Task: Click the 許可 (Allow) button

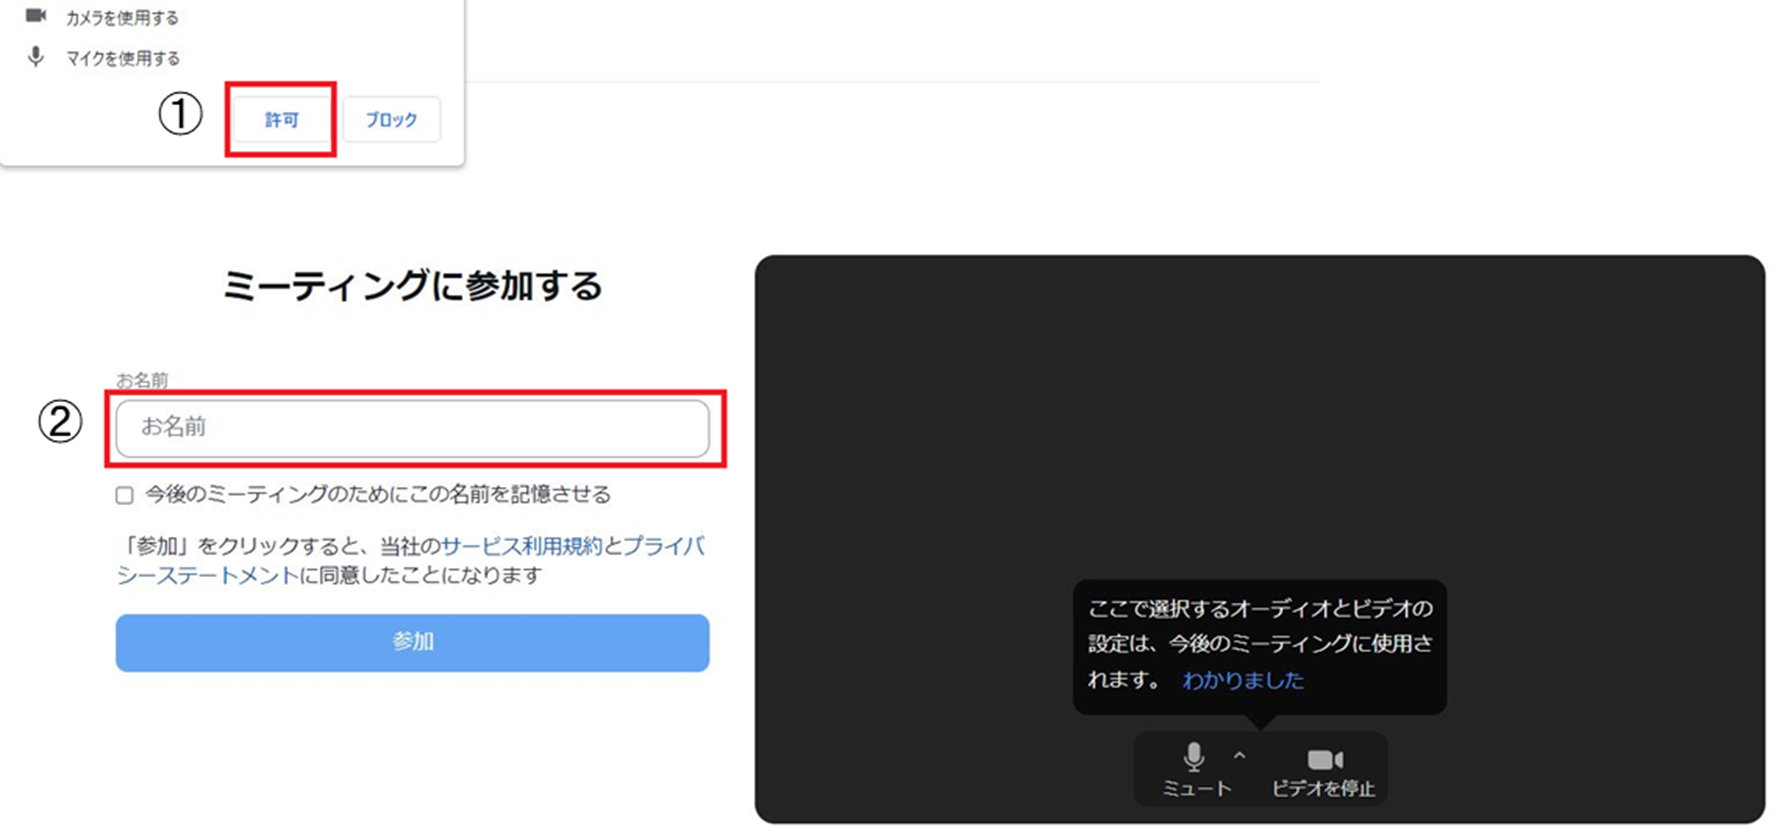Action: tap(281, 120)
